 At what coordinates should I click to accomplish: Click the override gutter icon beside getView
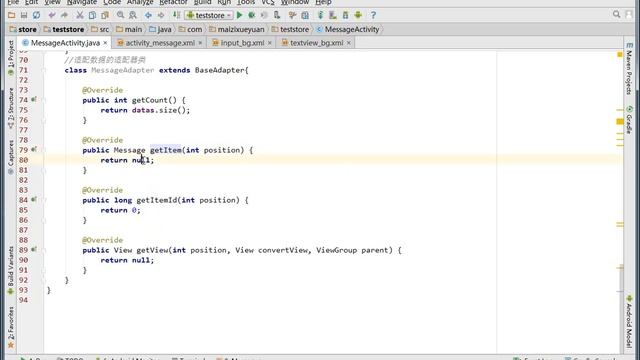pos(34,249)
